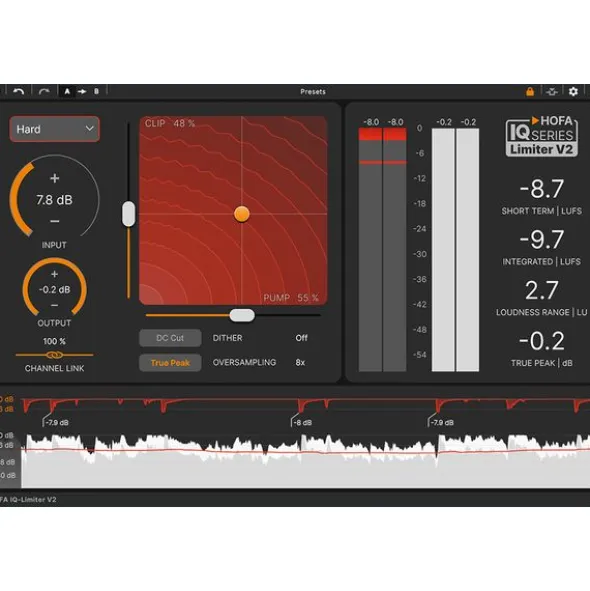The image size is (590, 591).
Task: Click the icon left of settings gear
Action: pyautogui.click(x=552, y=92)
